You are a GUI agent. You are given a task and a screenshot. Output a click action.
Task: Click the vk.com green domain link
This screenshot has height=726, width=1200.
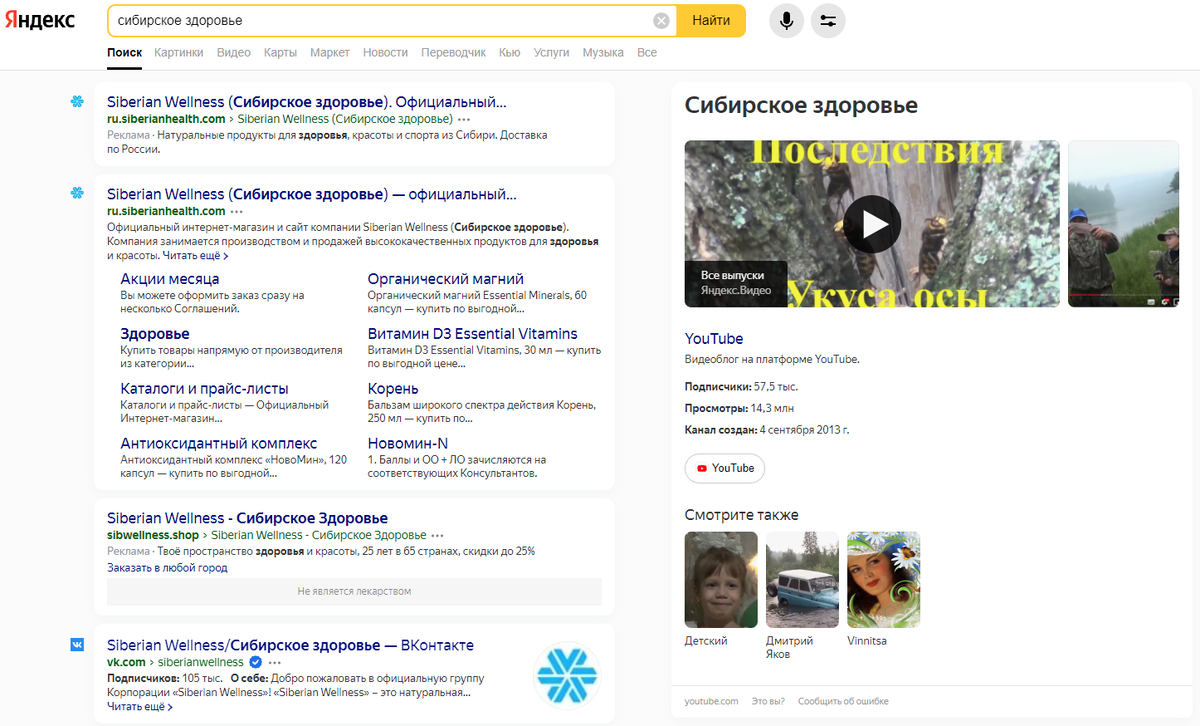126,662
